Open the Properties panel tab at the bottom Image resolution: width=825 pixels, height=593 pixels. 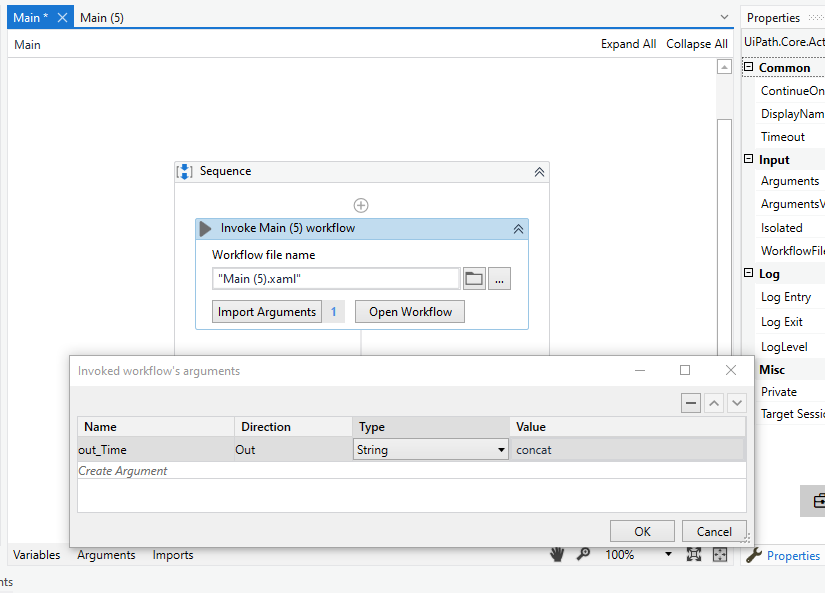click(x=784, y=556)
